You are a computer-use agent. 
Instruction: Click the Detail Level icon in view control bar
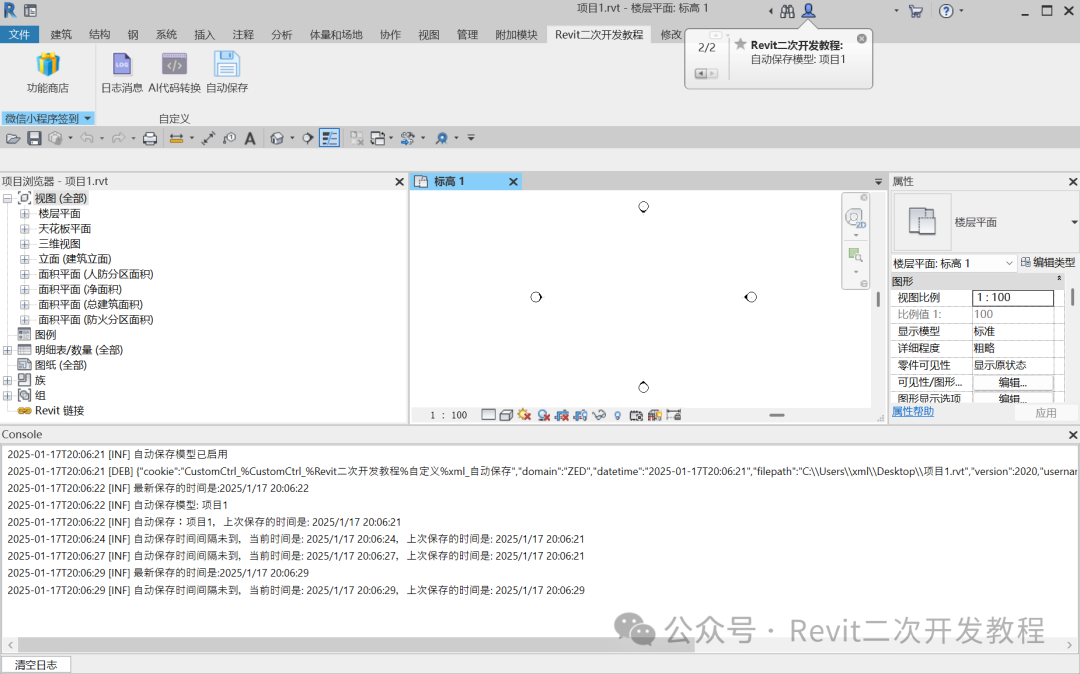pyautogui.click(x=488, y=415)
